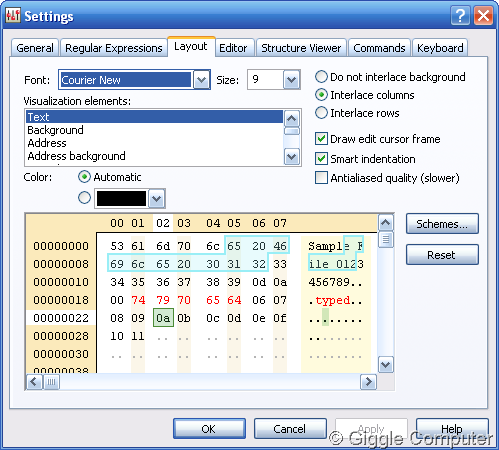Open the Keyboard tab

[440, 48]
